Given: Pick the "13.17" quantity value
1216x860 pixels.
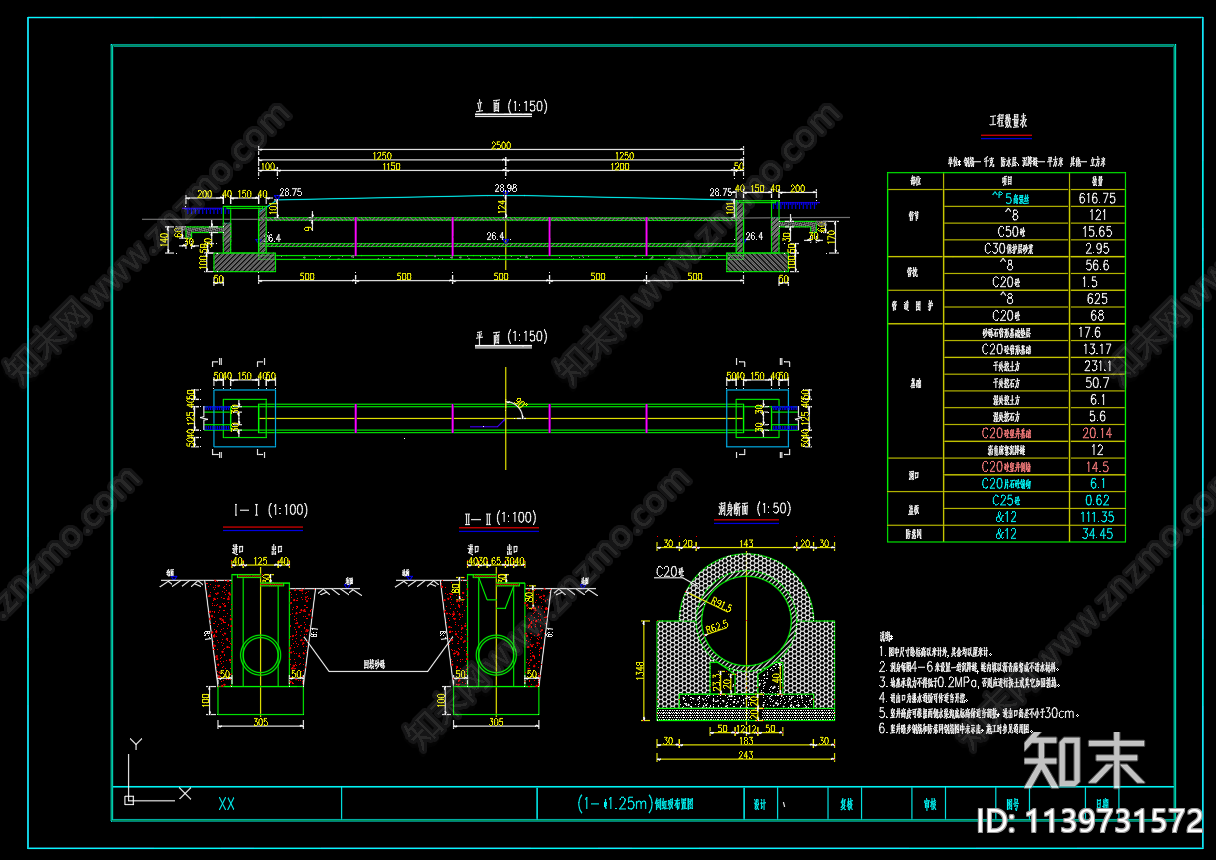Looking at the screenshot, I should 1097,350.
